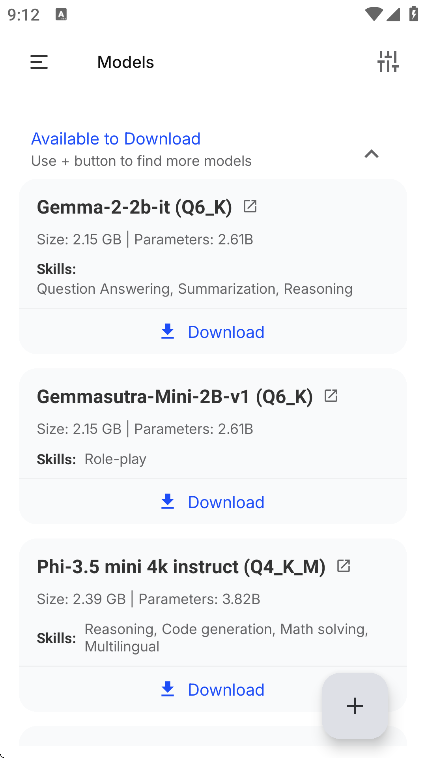Download the Gemma-2-2b-it model
Viewport: 426px width, 758px height.
click(213, 332)
